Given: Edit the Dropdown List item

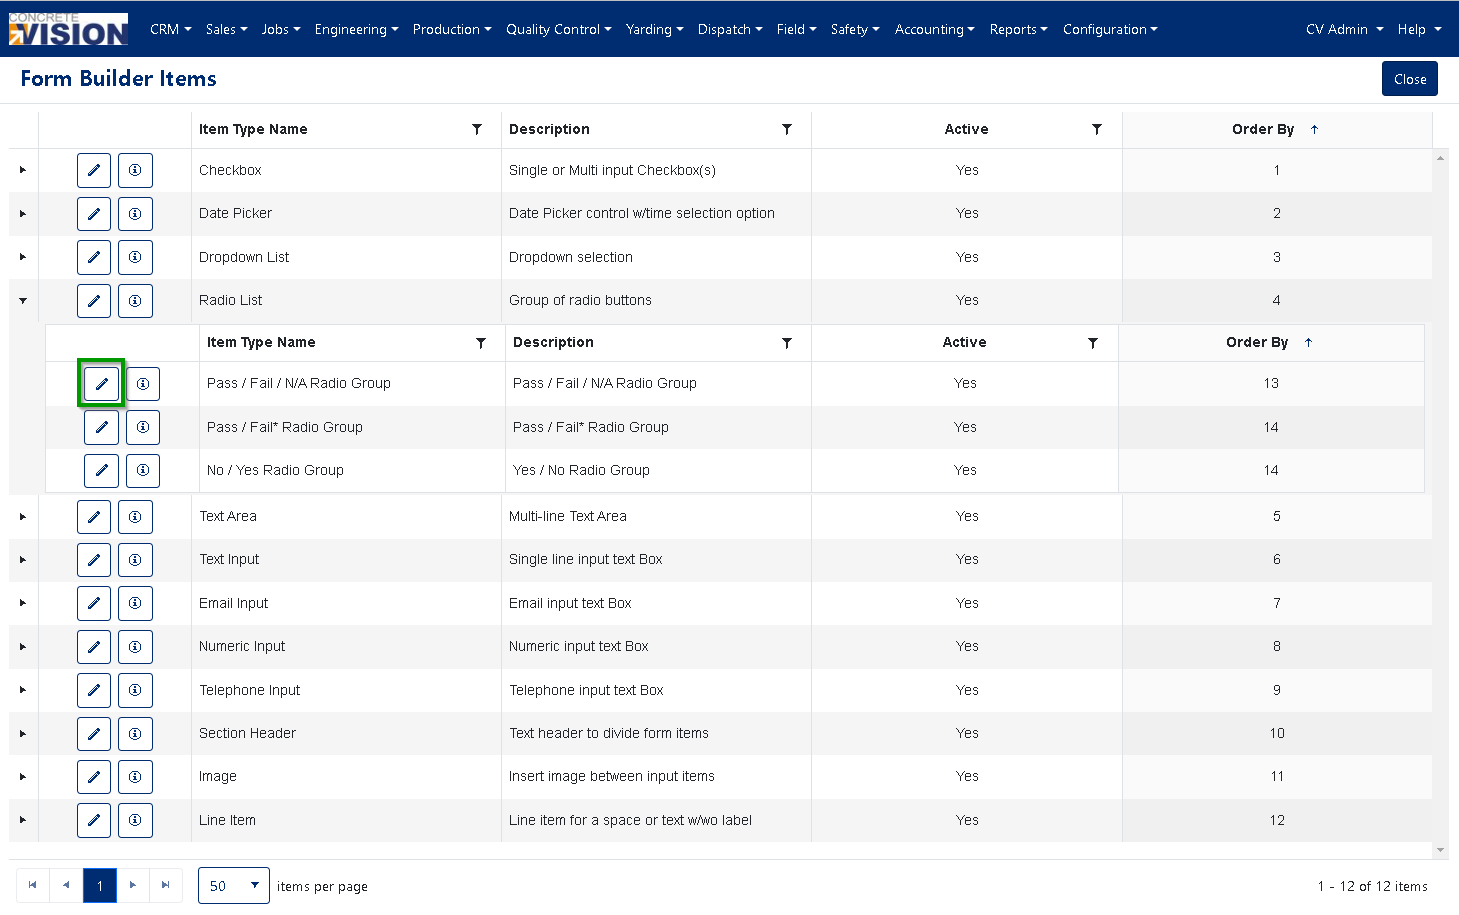Looking at the screenshot, I should point(94,257).
